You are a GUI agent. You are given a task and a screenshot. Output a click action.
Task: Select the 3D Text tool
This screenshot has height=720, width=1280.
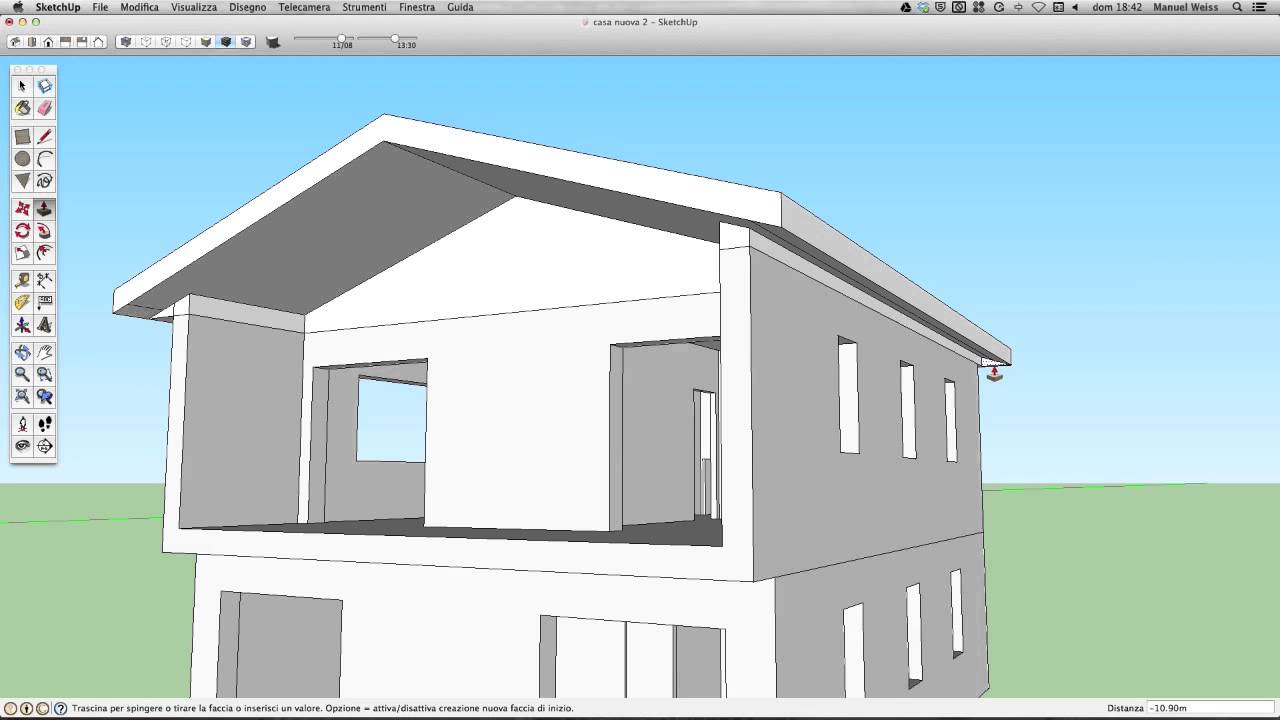coord(45,325)
